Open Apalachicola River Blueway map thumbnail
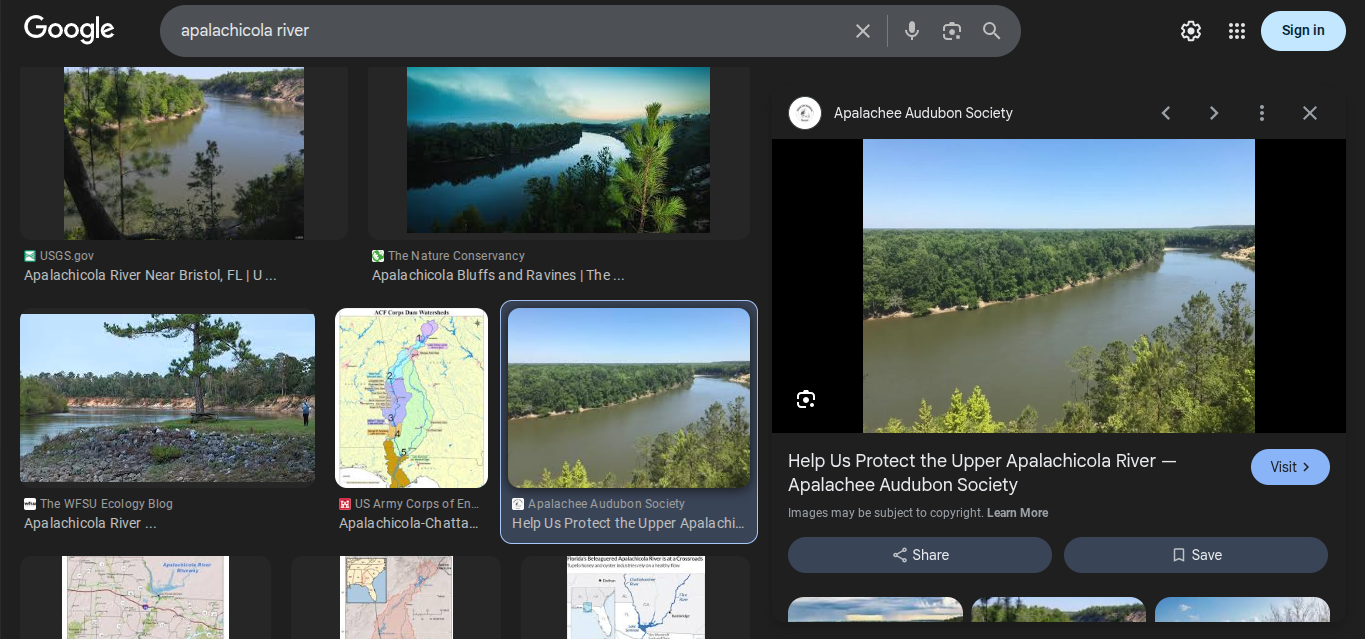This screenshot has width=1365, height=639. [x=146, y=597]
